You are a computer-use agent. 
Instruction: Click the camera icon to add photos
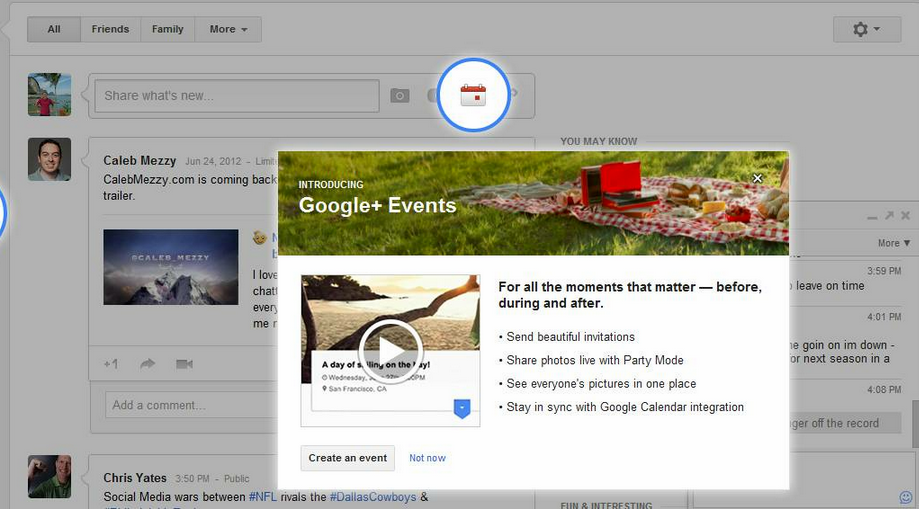click(x=400, y=96)
